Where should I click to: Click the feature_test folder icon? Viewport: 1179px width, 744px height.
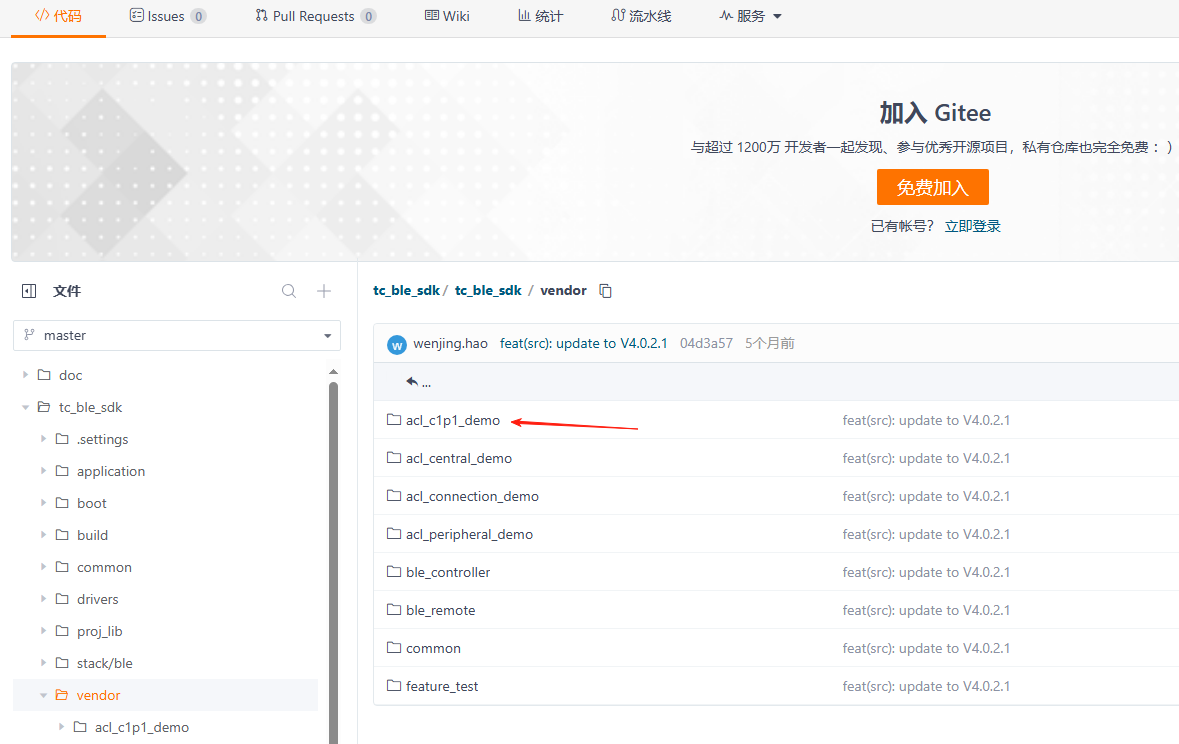coord(394,685)
